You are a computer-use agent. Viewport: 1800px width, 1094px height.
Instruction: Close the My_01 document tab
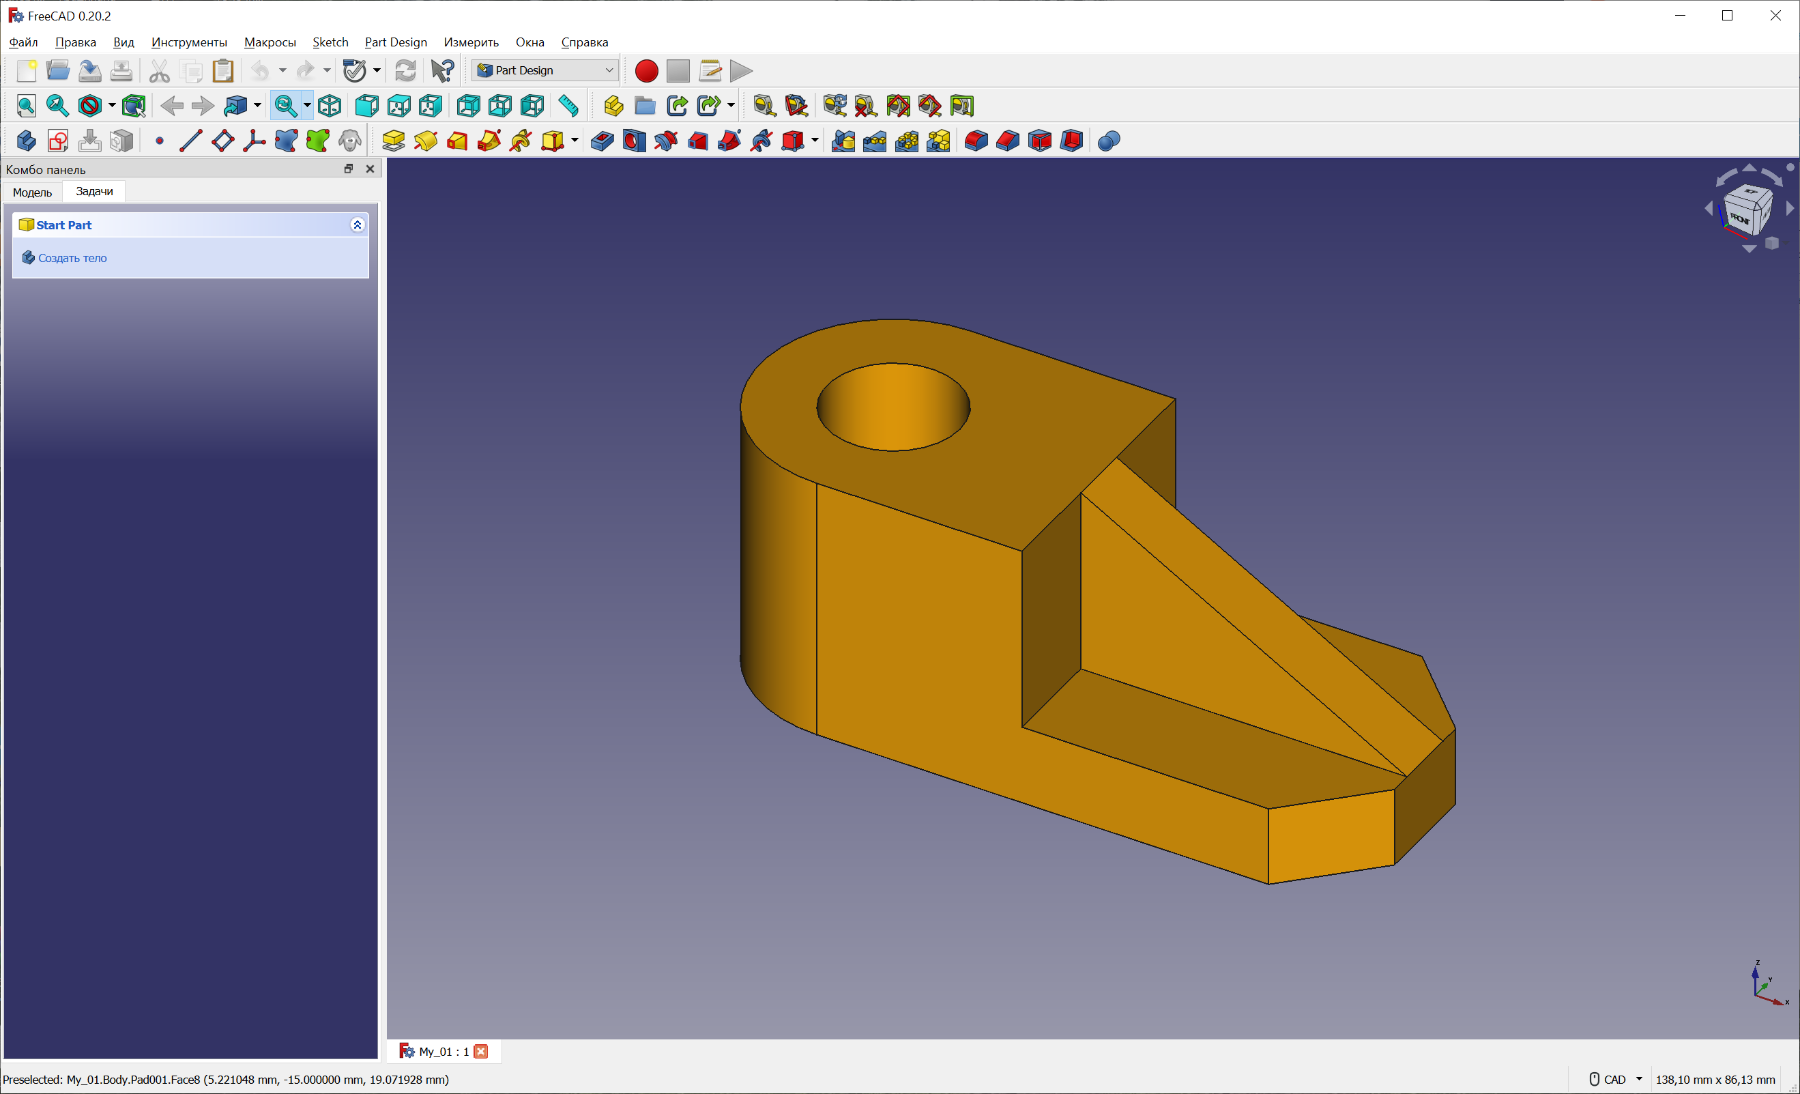(481, 1052)
